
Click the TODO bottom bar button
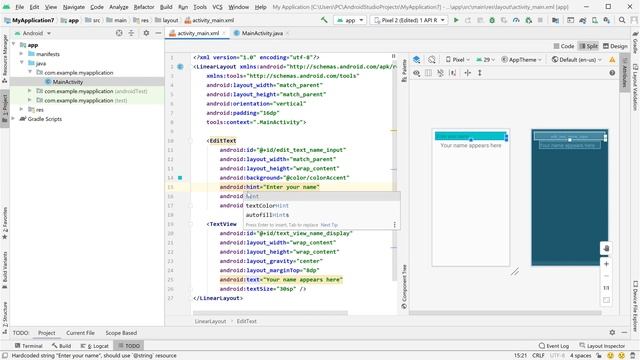tap(129, 346)
